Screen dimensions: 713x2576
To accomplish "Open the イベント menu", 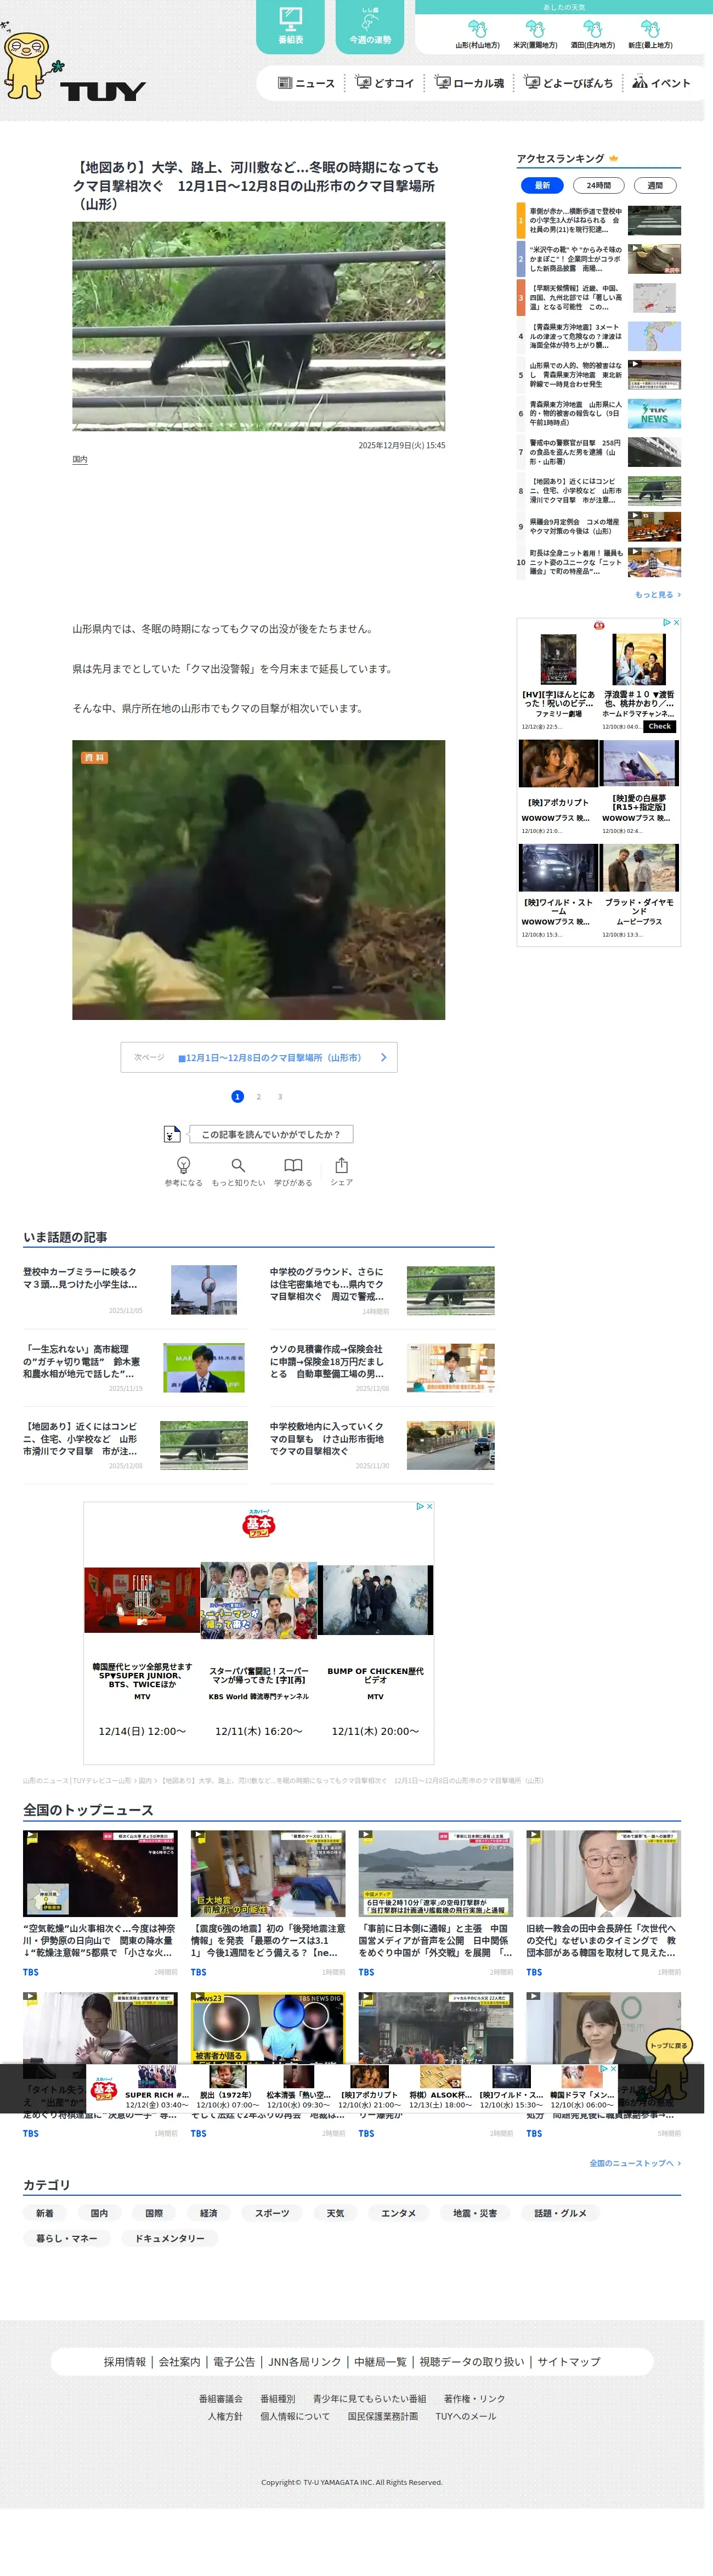I will pyautogui.click(x=661, y=83).
